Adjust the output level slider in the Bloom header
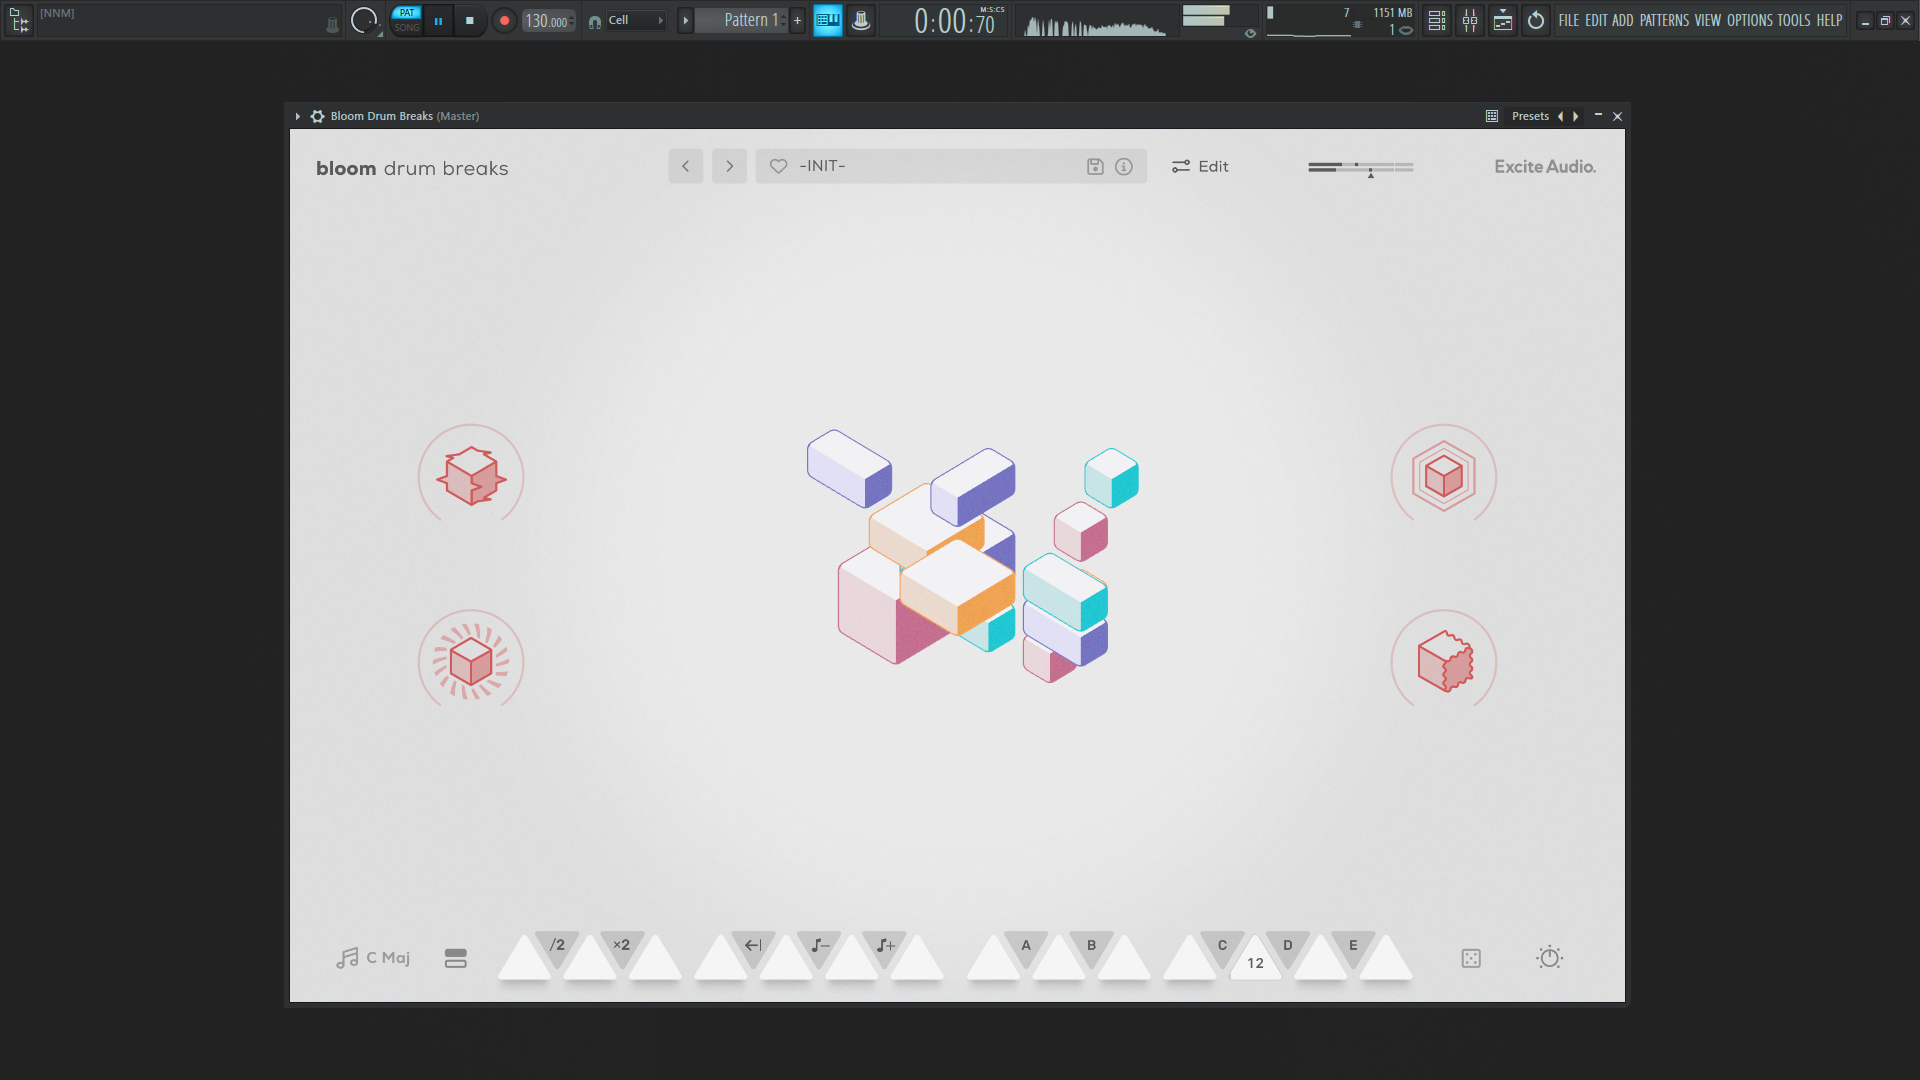1920x1080 pixels. (x=1361, y=167)
